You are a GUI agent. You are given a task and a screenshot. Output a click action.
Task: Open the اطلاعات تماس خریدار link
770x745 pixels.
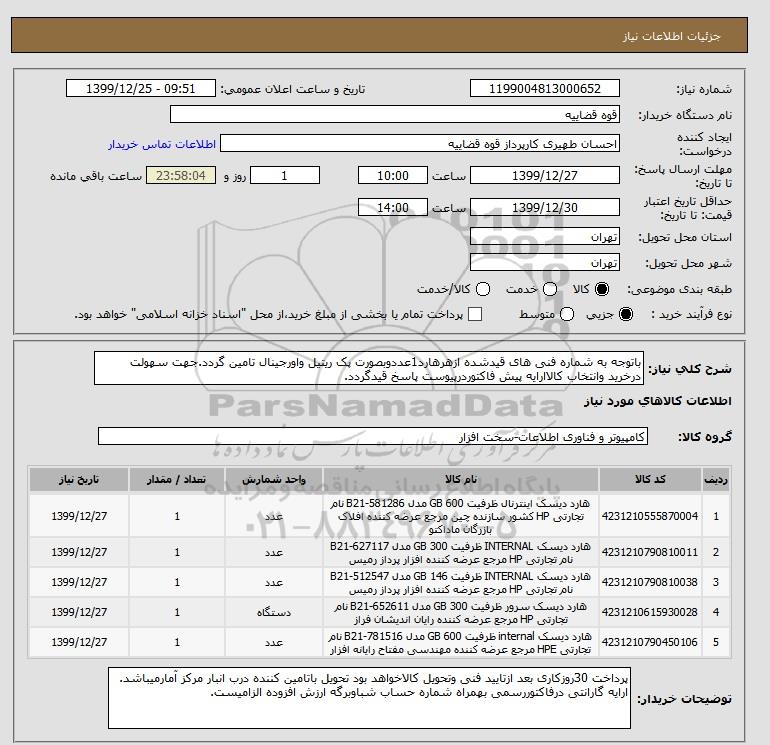(x=162, y=144)
